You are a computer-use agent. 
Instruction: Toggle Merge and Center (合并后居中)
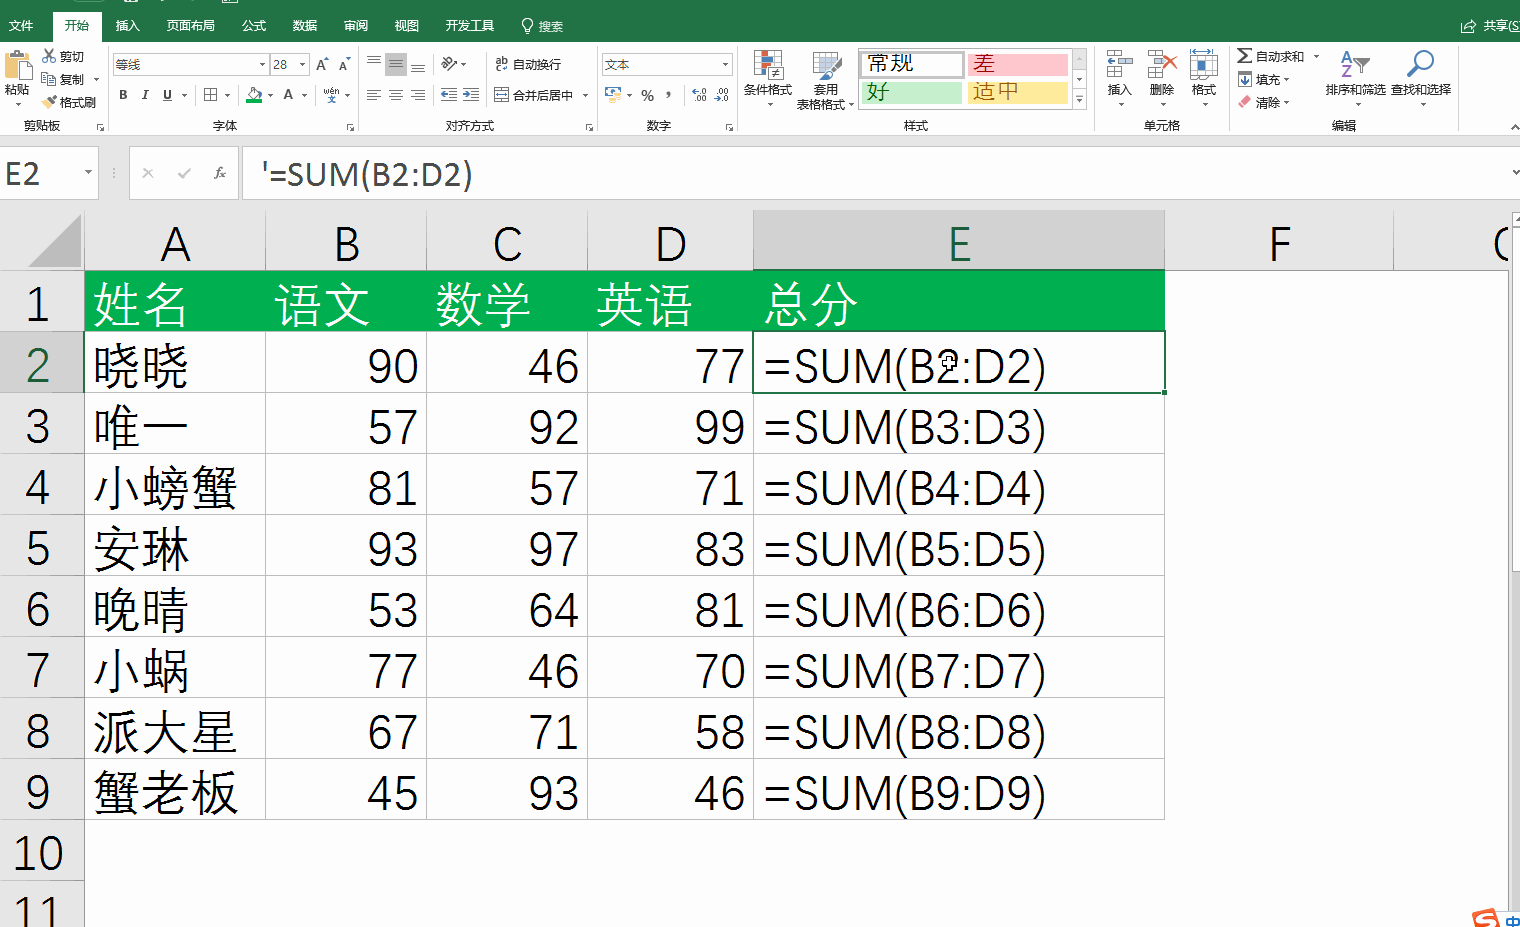click(x=534, y=95)
